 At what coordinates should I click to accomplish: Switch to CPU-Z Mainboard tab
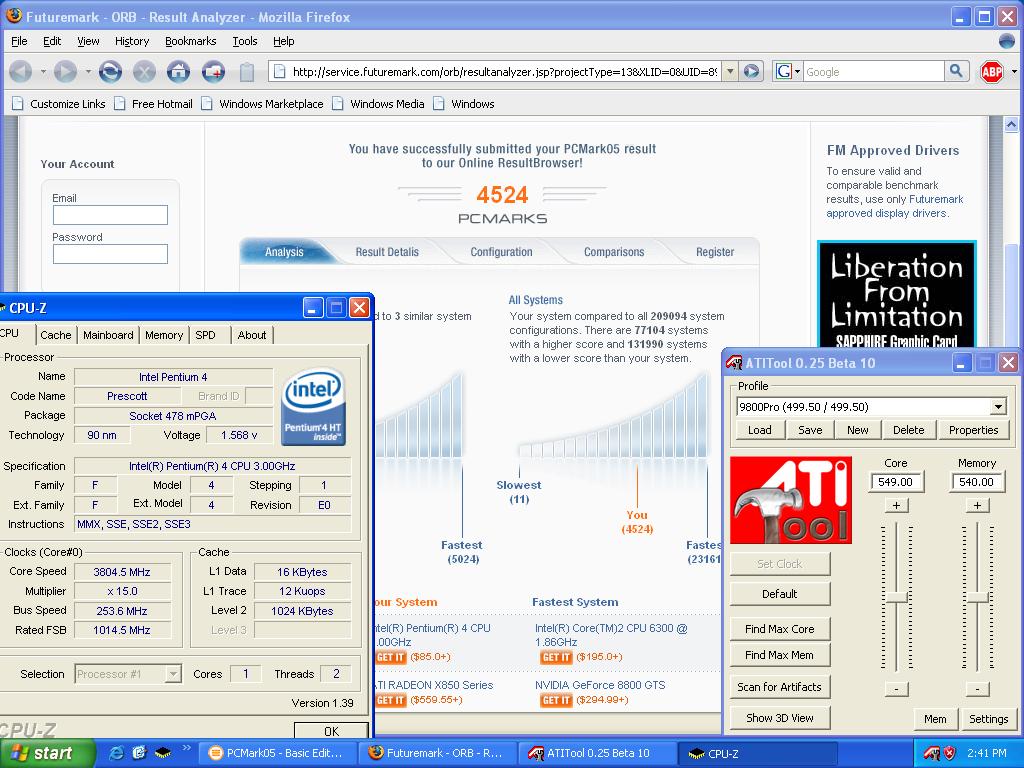pyautogui.click(x=108, y=335)
